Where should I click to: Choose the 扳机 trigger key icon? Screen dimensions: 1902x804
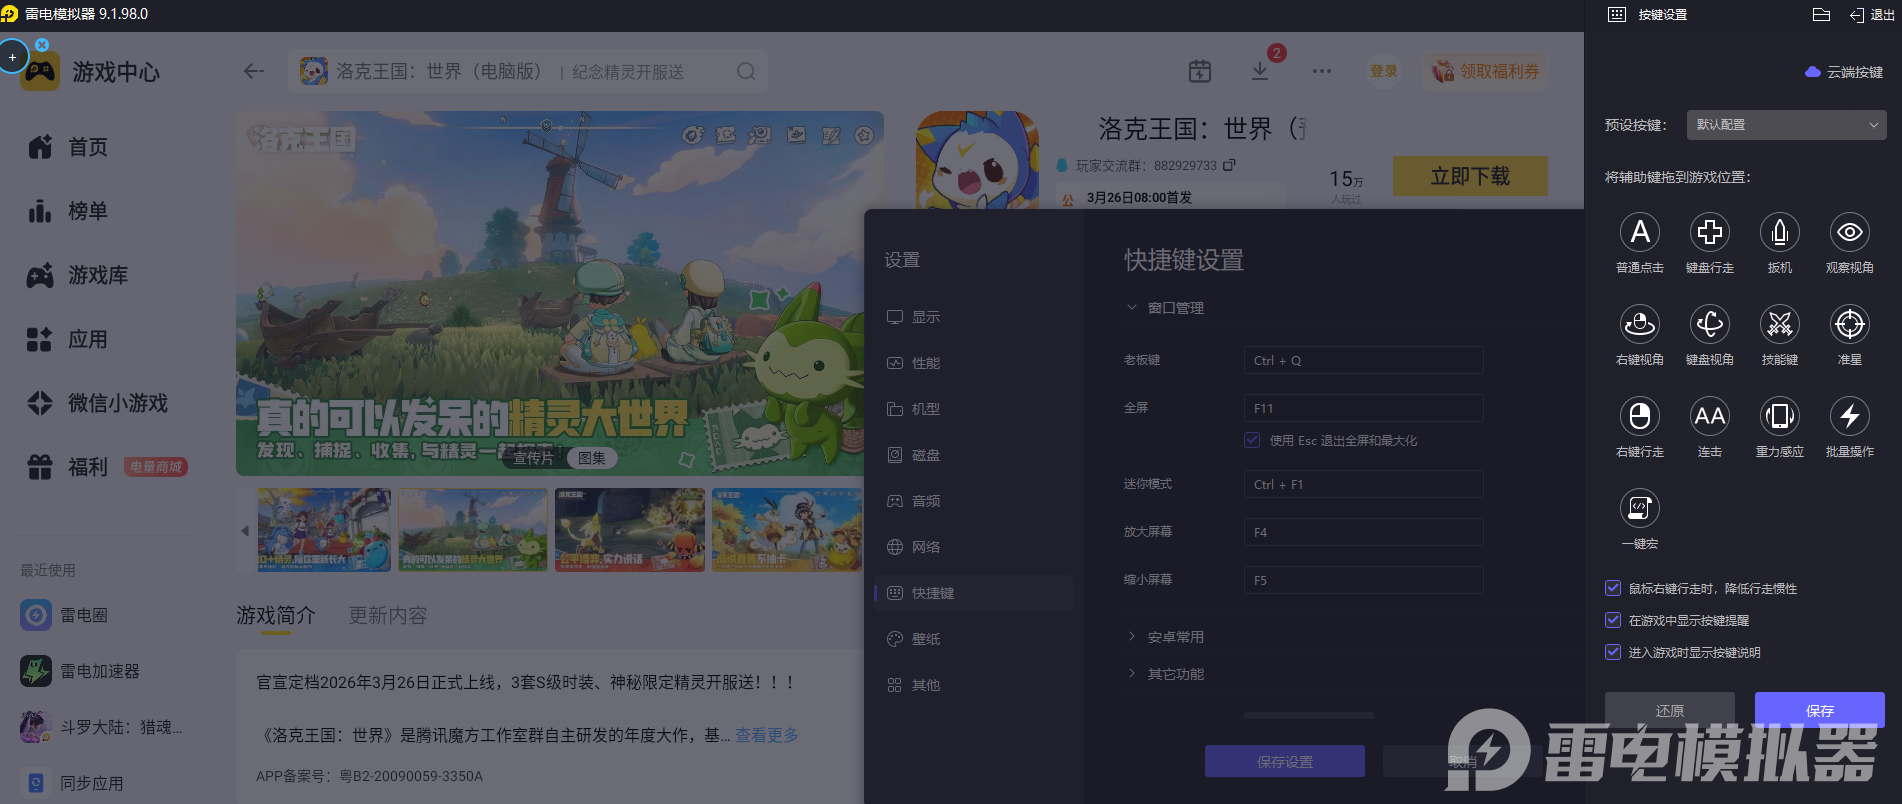click(1780, 232)
